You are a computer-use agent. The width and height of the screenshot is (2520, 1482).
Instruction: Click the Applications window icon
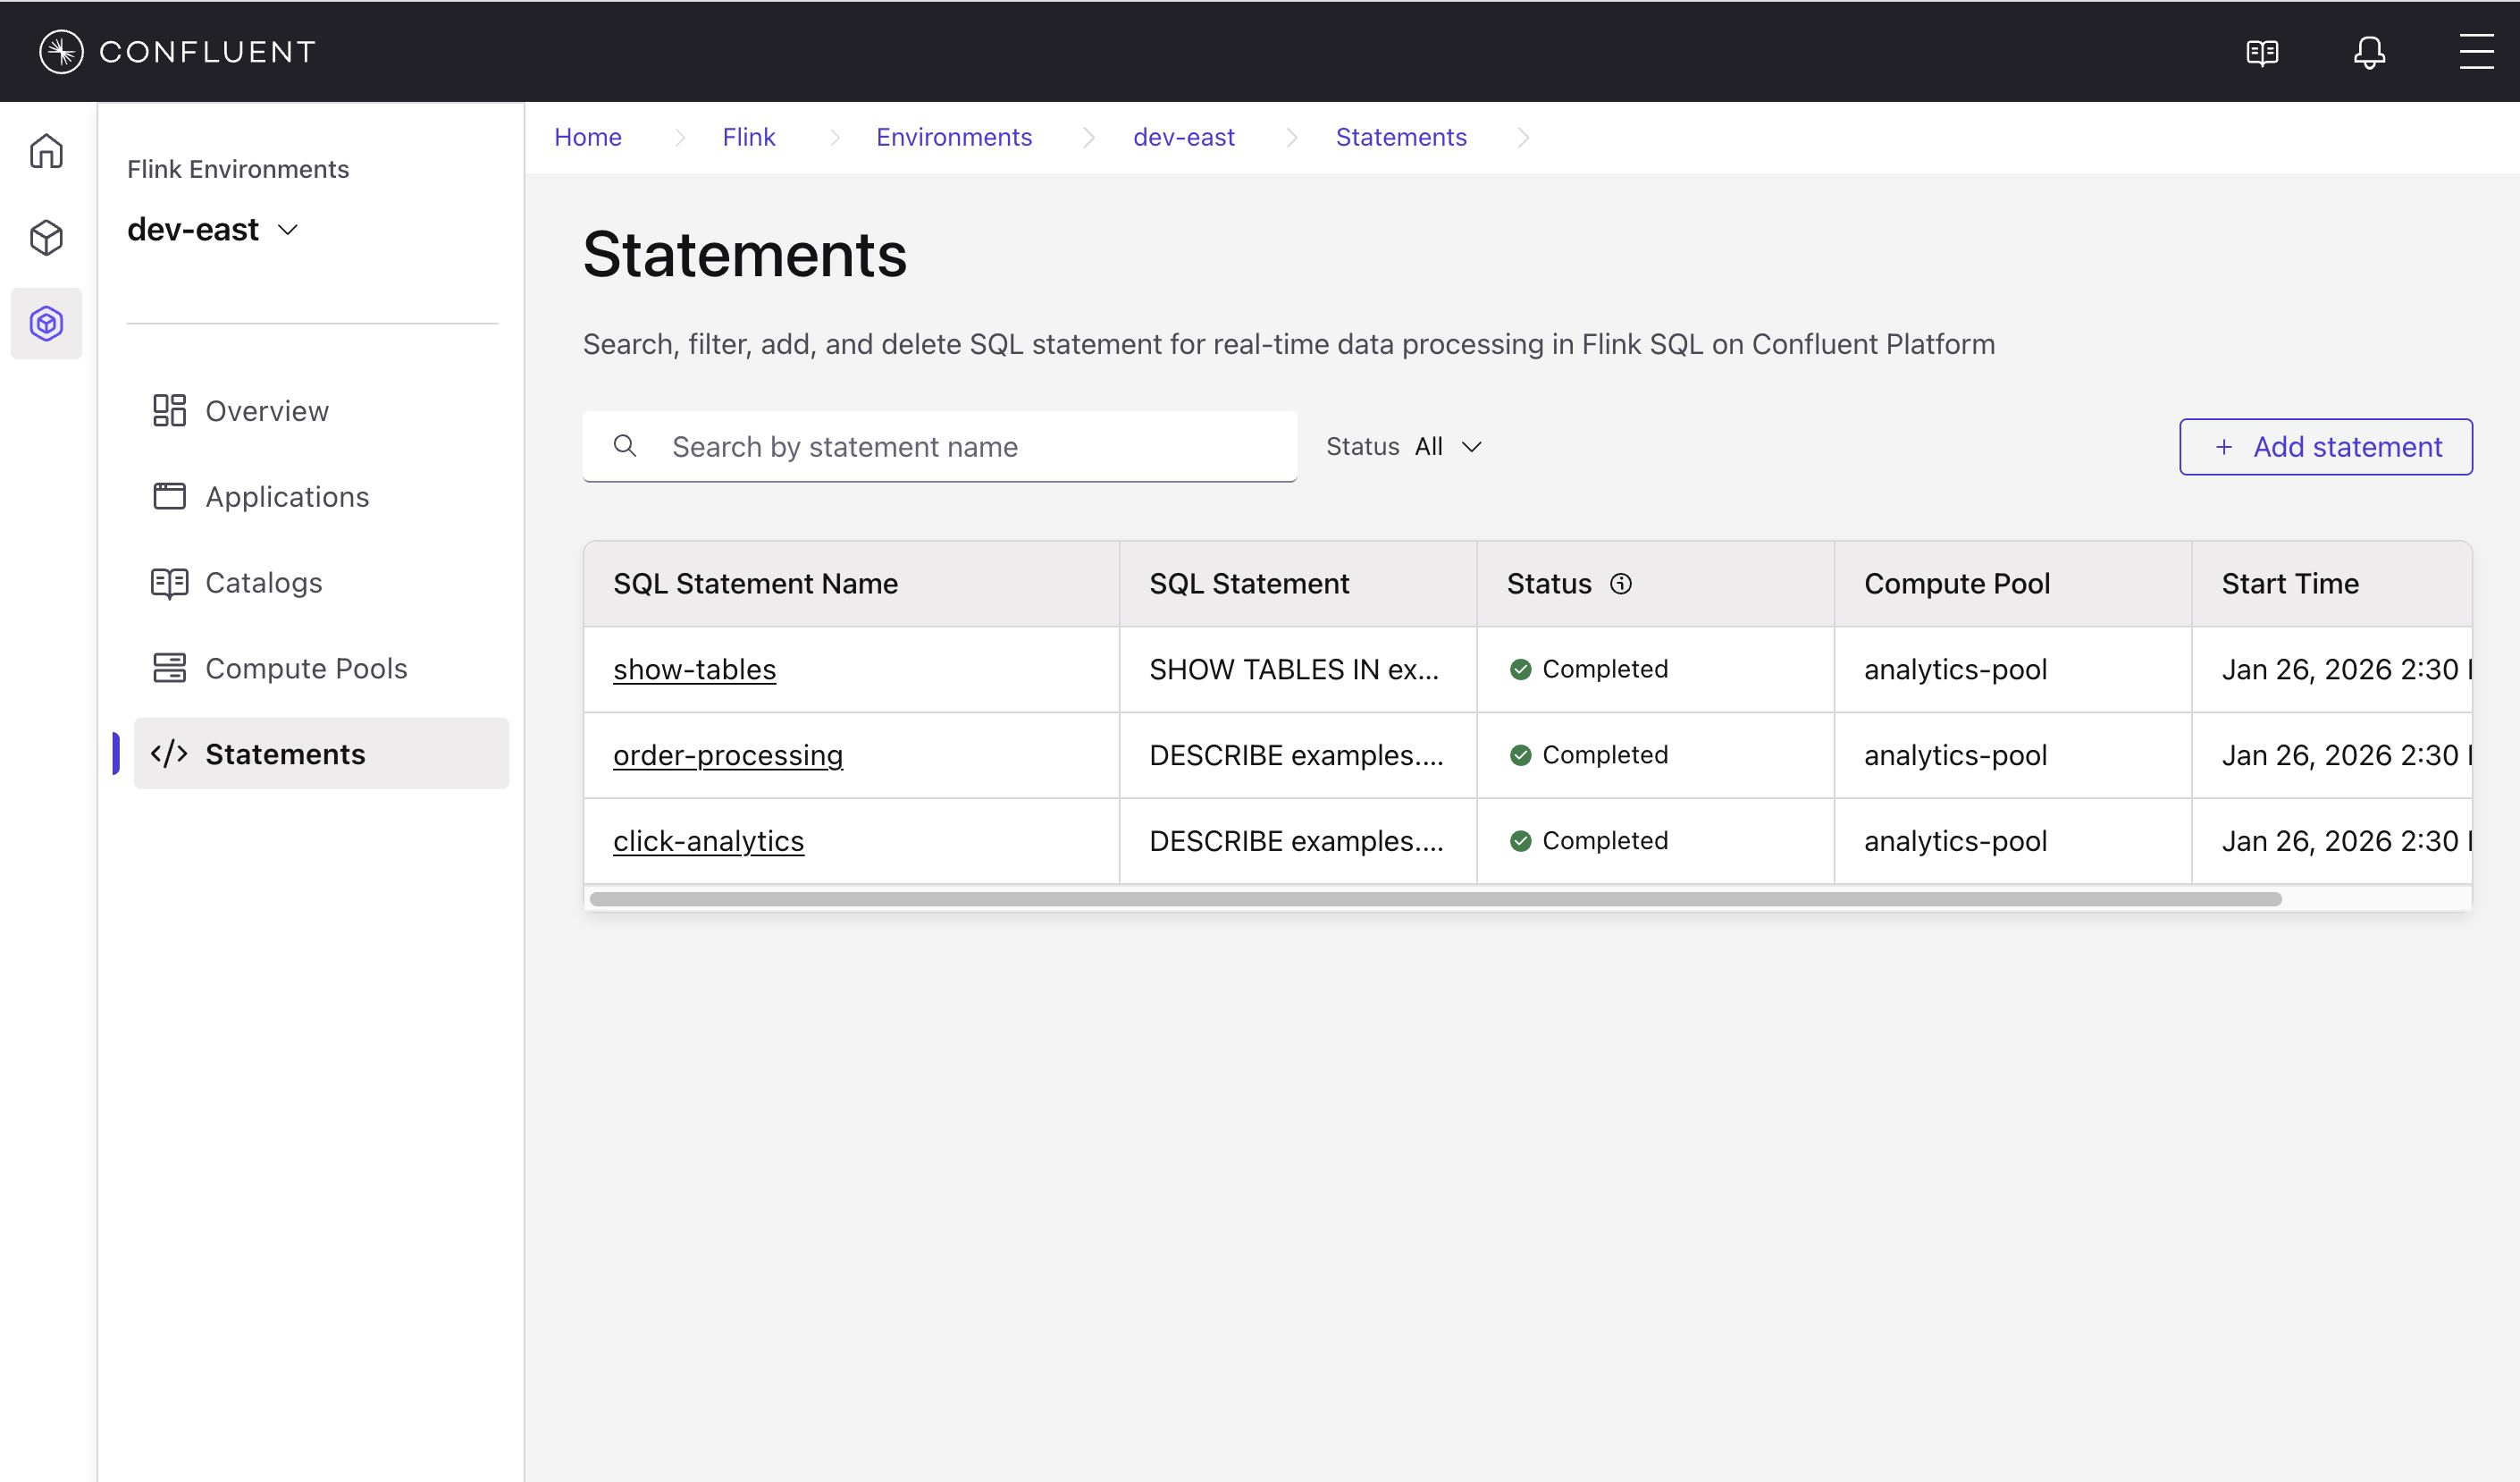pyautogui.click(x=169, y=496)
